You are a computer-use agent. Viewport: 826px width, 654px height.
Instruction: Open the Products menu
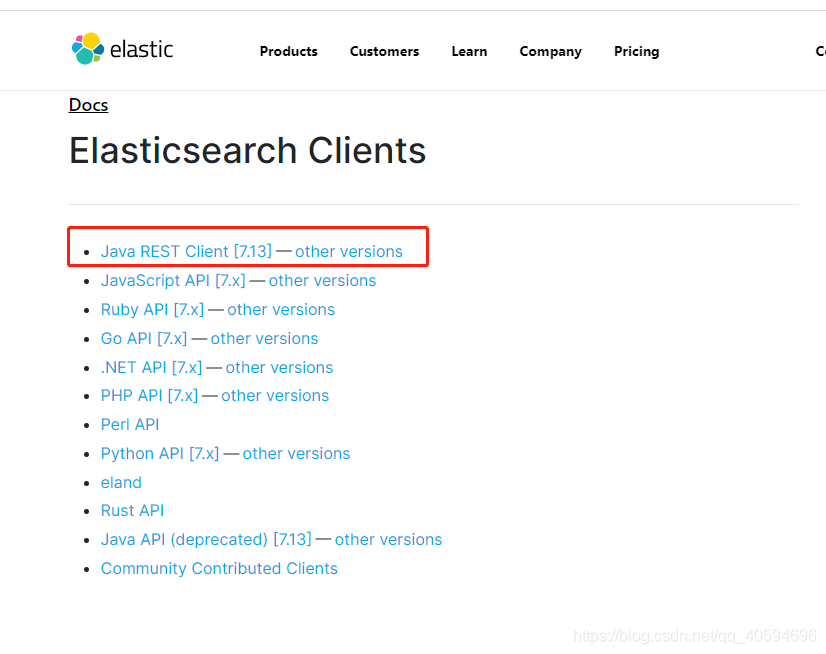click(289, 51)
